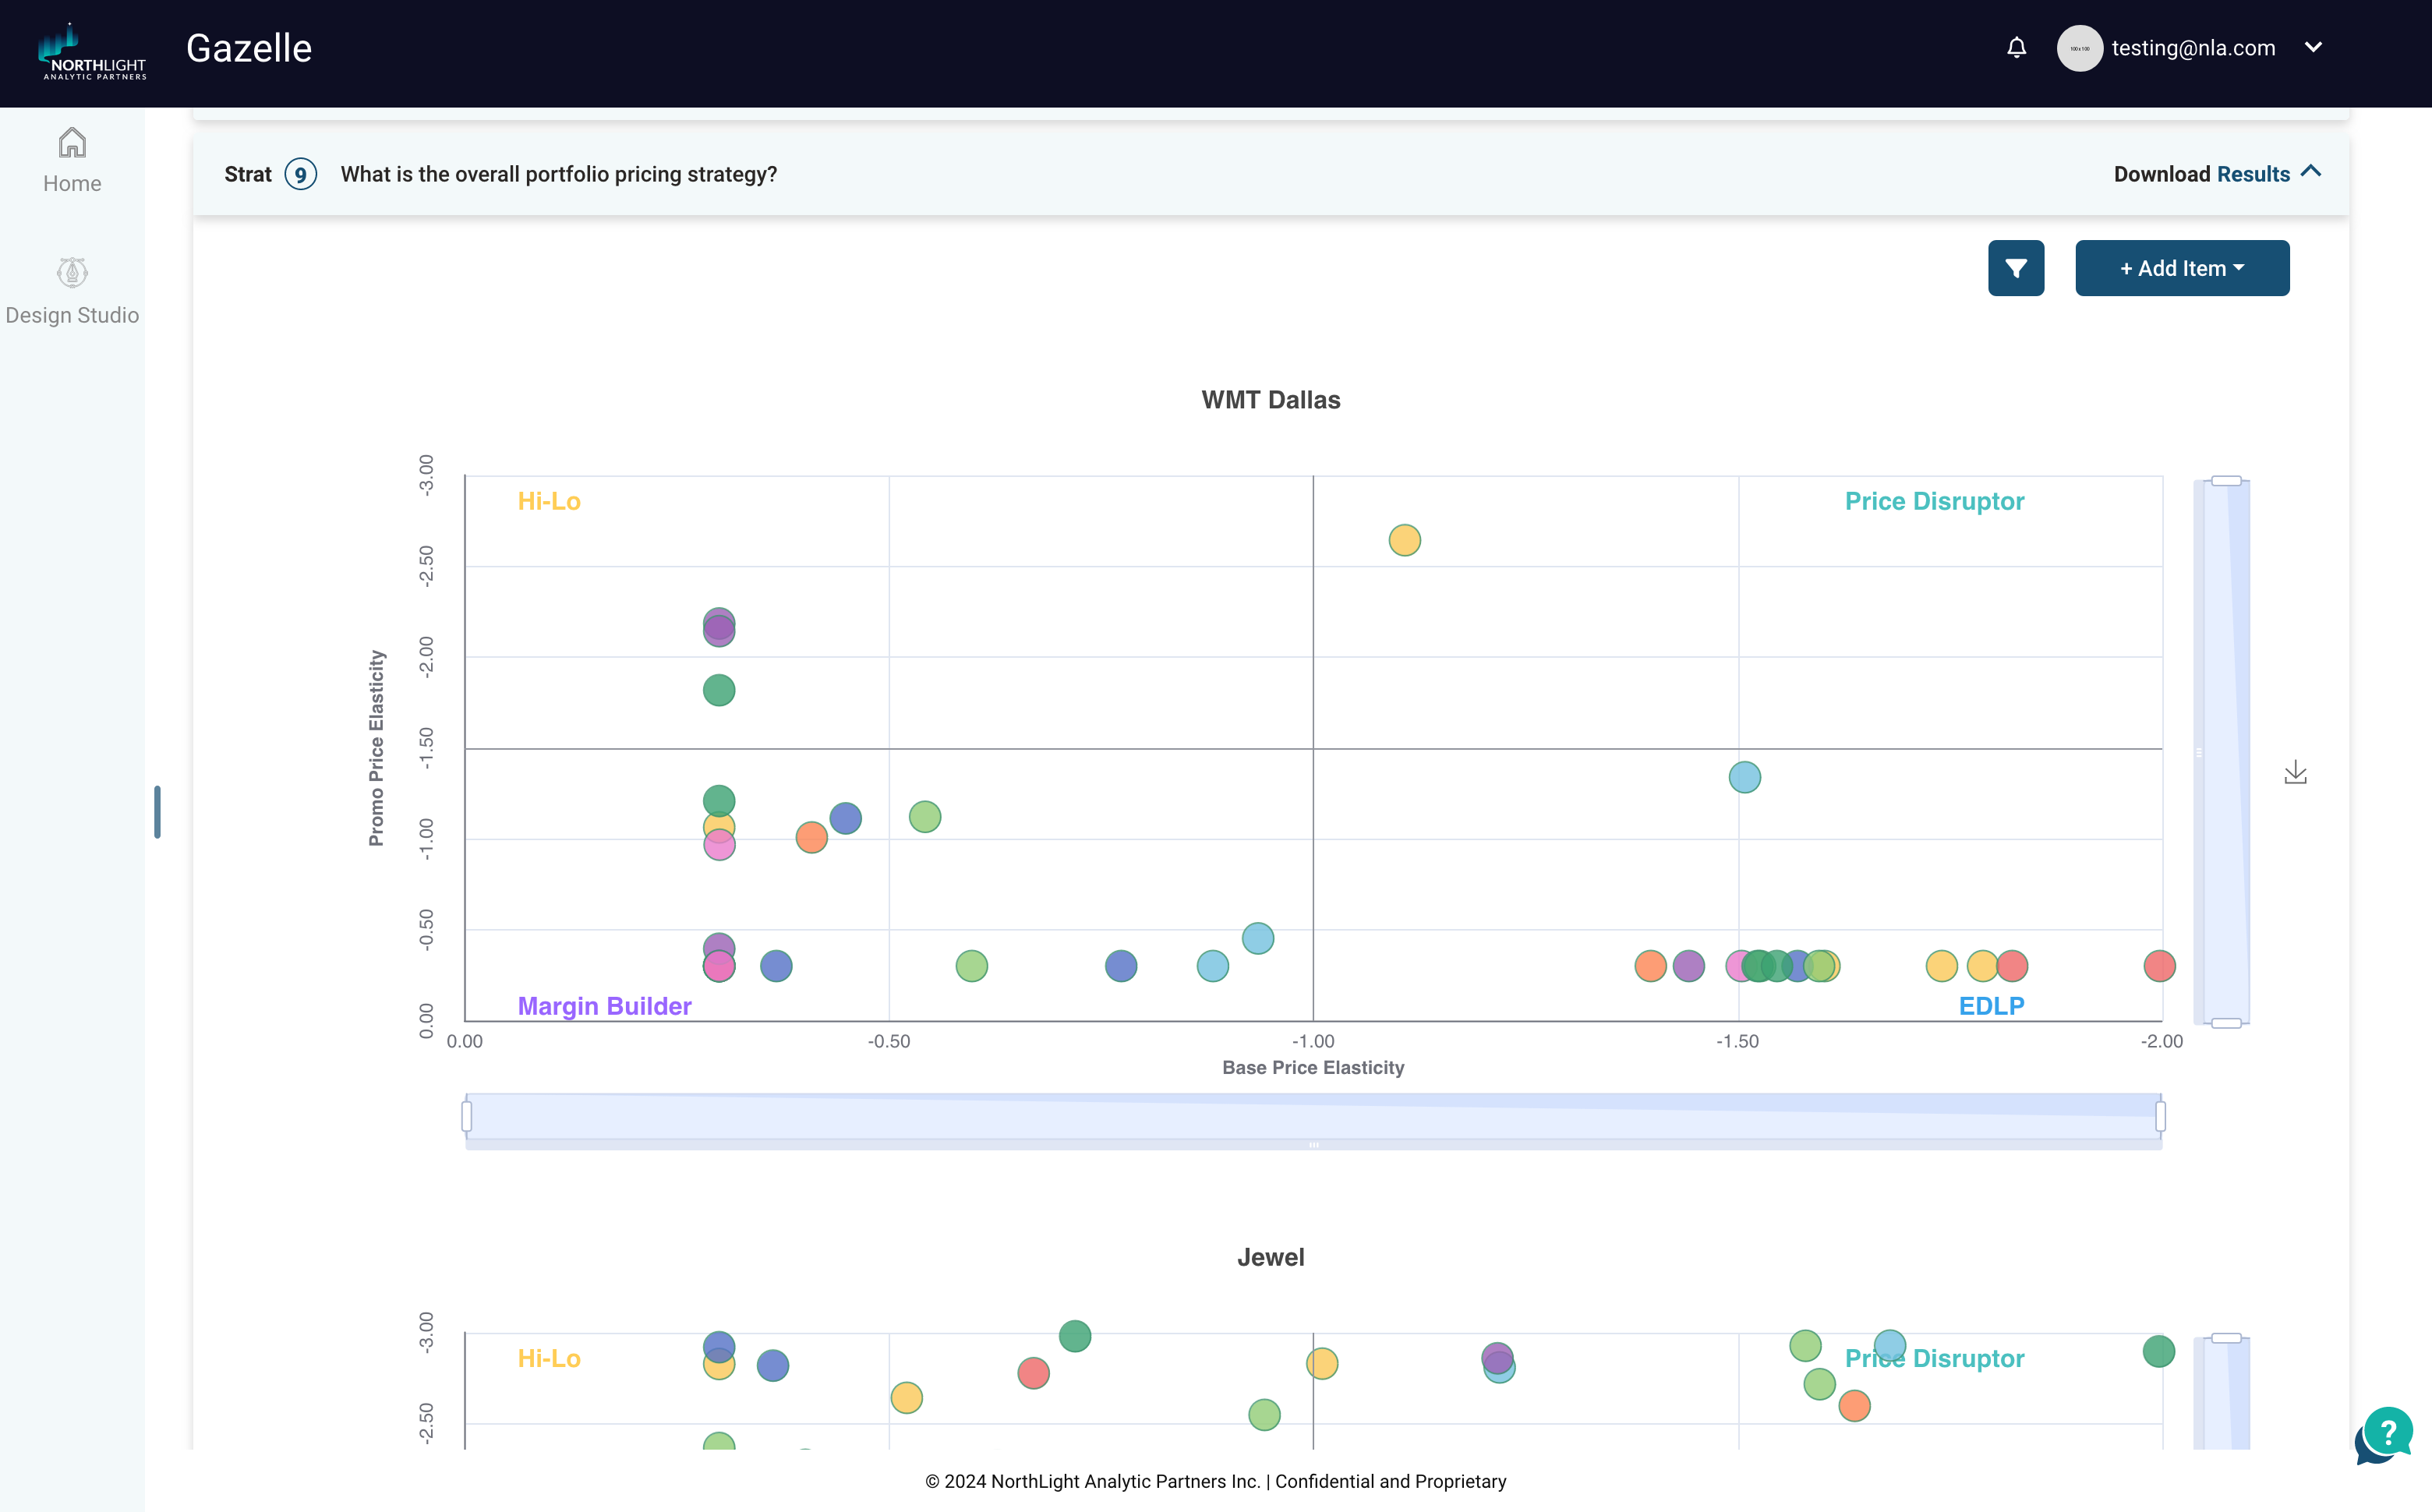
Task: Open the notifications bell
Action: (x=2016, y=47)
